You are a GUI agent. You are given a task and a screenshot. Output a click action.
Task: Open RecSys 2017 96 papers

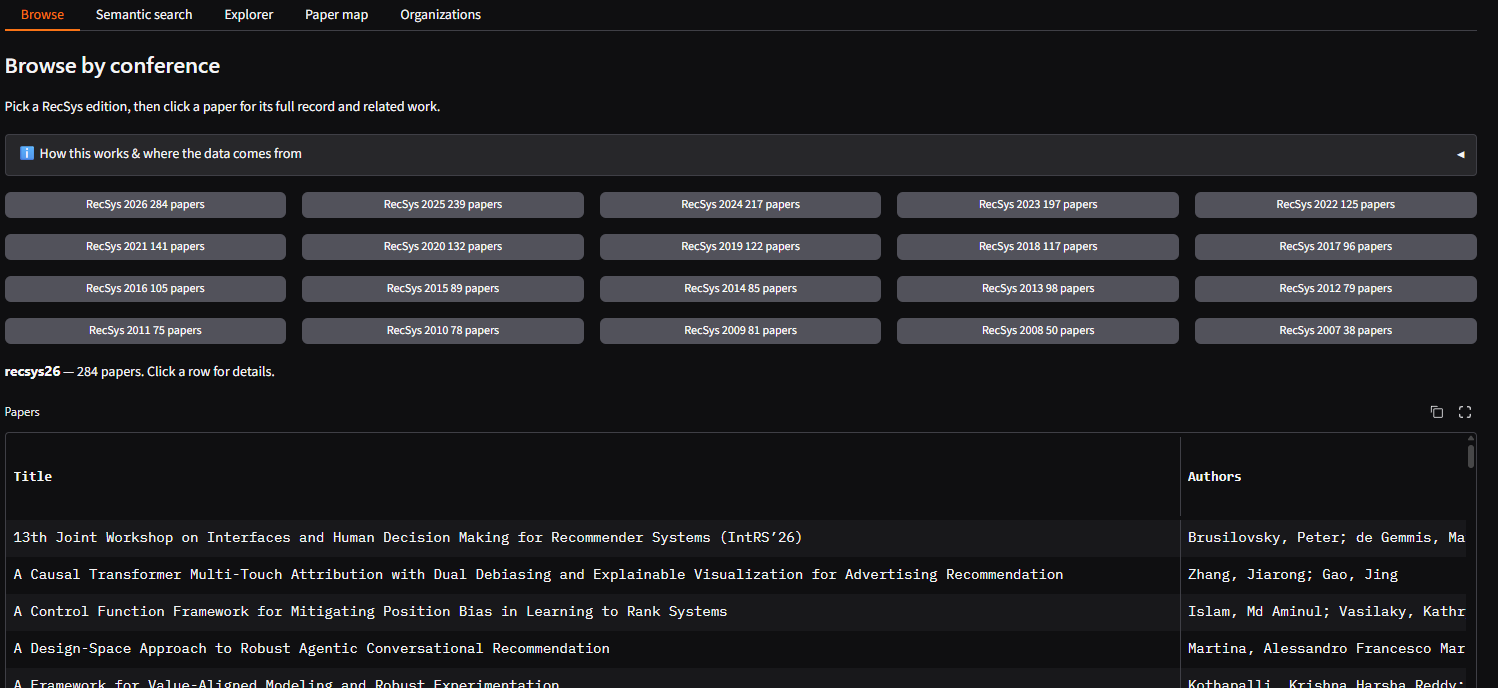click(1336, 247)
